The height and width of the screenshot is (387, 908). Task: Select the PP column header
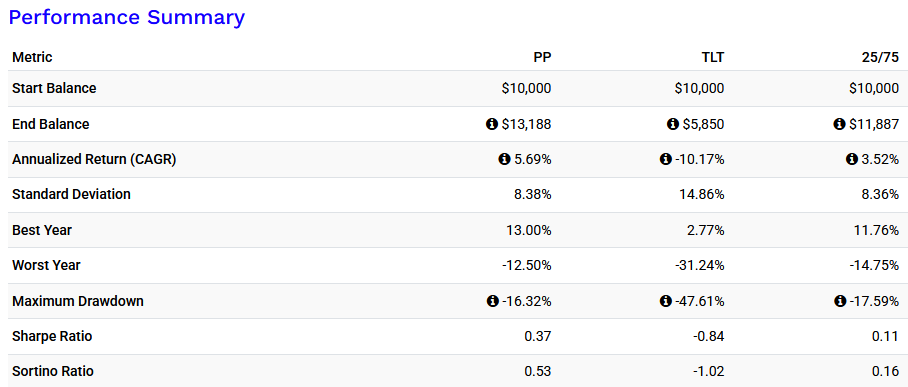pos(542,57)
